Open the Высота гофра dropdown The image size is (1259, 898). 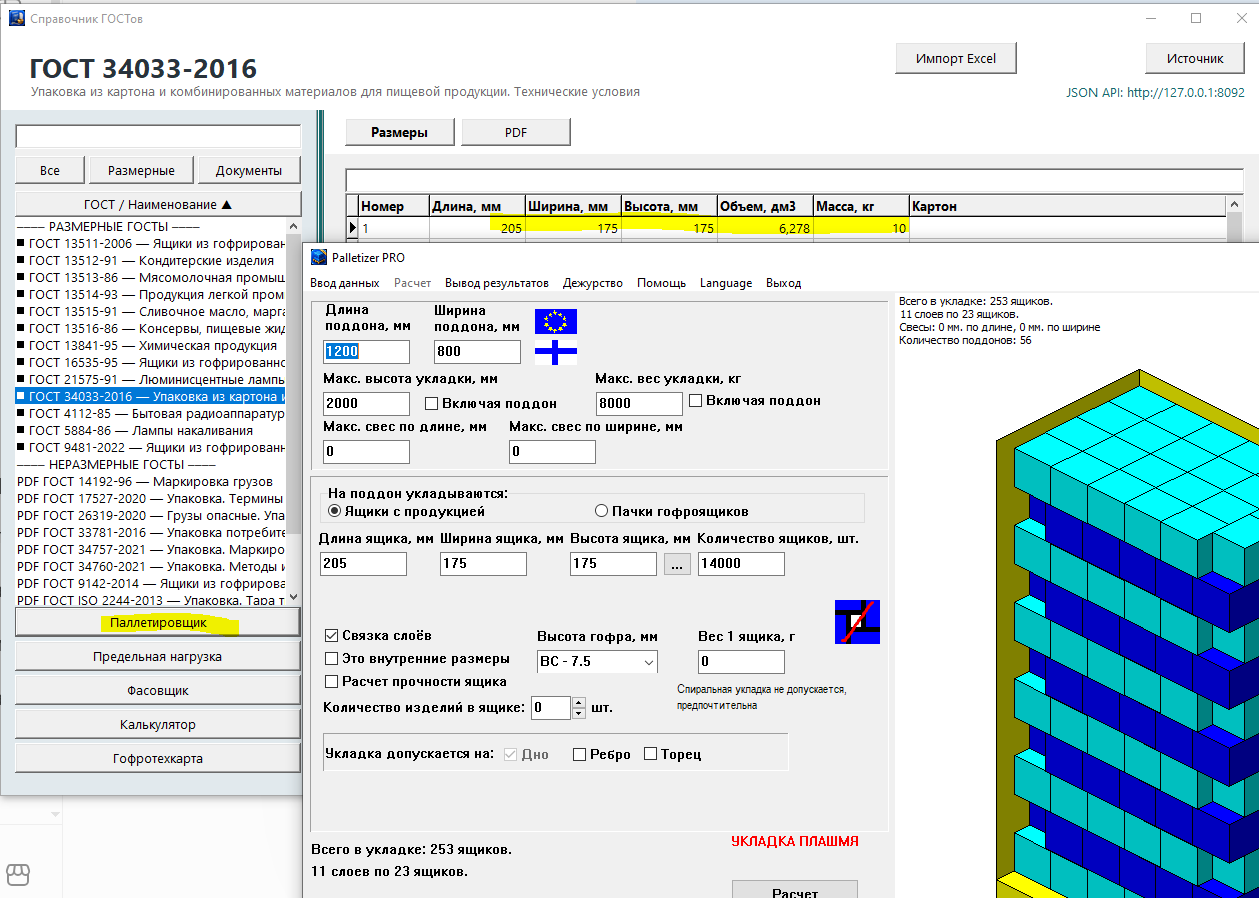(x=649, y=662)
